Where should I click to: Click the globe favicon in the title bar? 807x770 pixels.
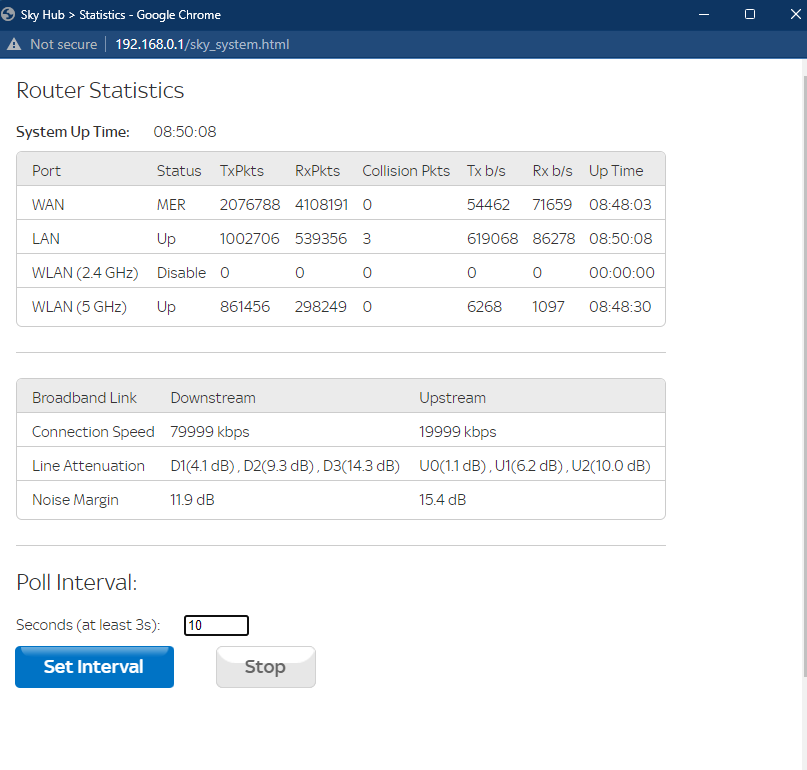tap(10, 15)
